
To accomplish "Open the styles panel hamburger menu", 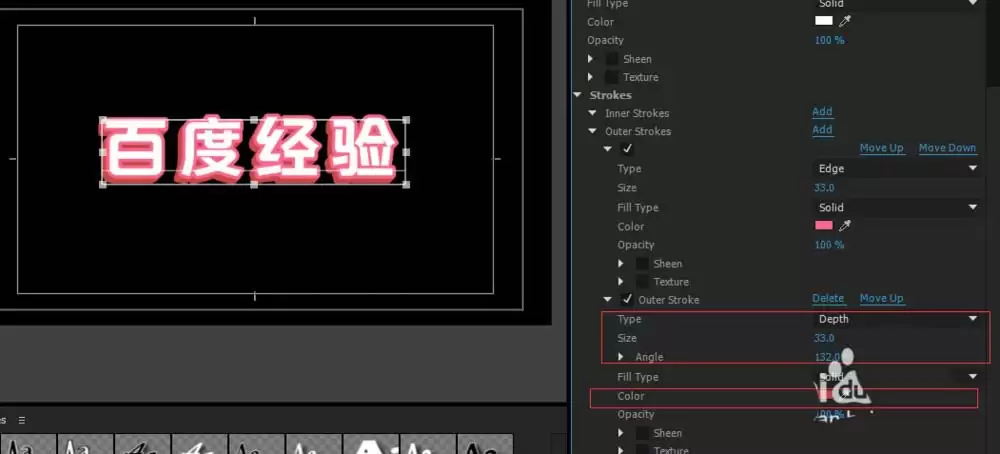I will click(21, 420).
